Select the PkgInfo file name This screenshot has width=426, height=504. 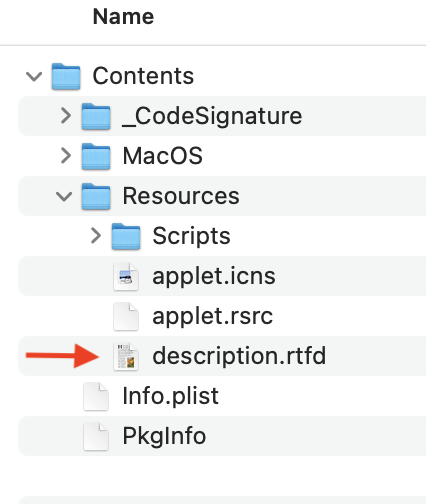pyautogui.click(x=164, y=436)
